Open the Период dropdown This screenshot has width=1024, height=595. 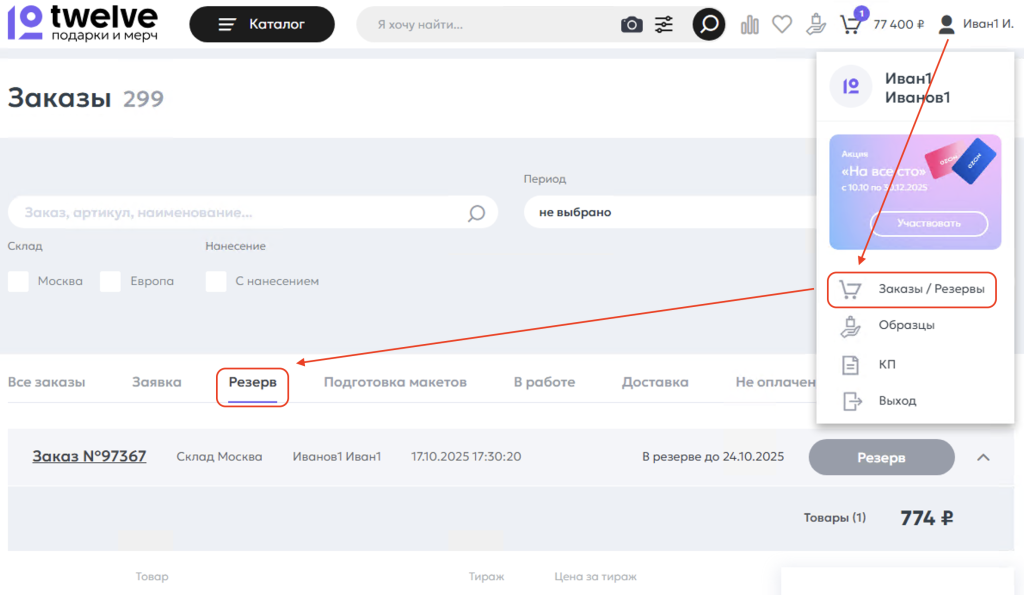point(670,212)
